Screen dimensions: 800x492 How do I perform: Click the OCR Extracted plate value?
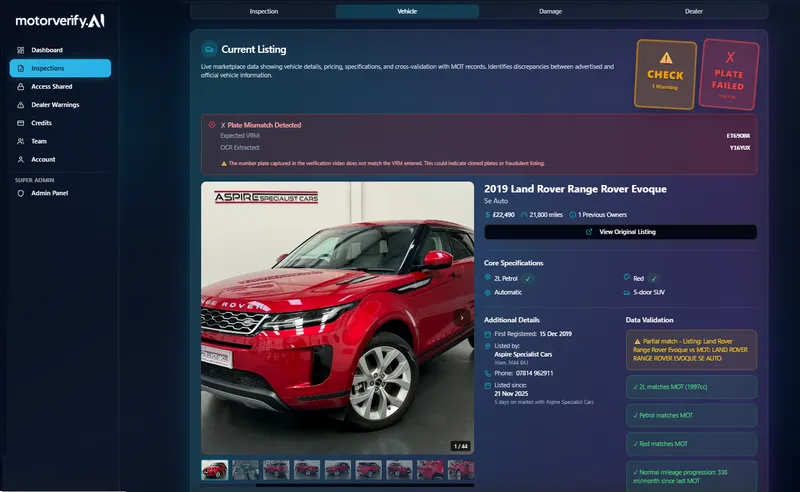[x=740, y=147]
